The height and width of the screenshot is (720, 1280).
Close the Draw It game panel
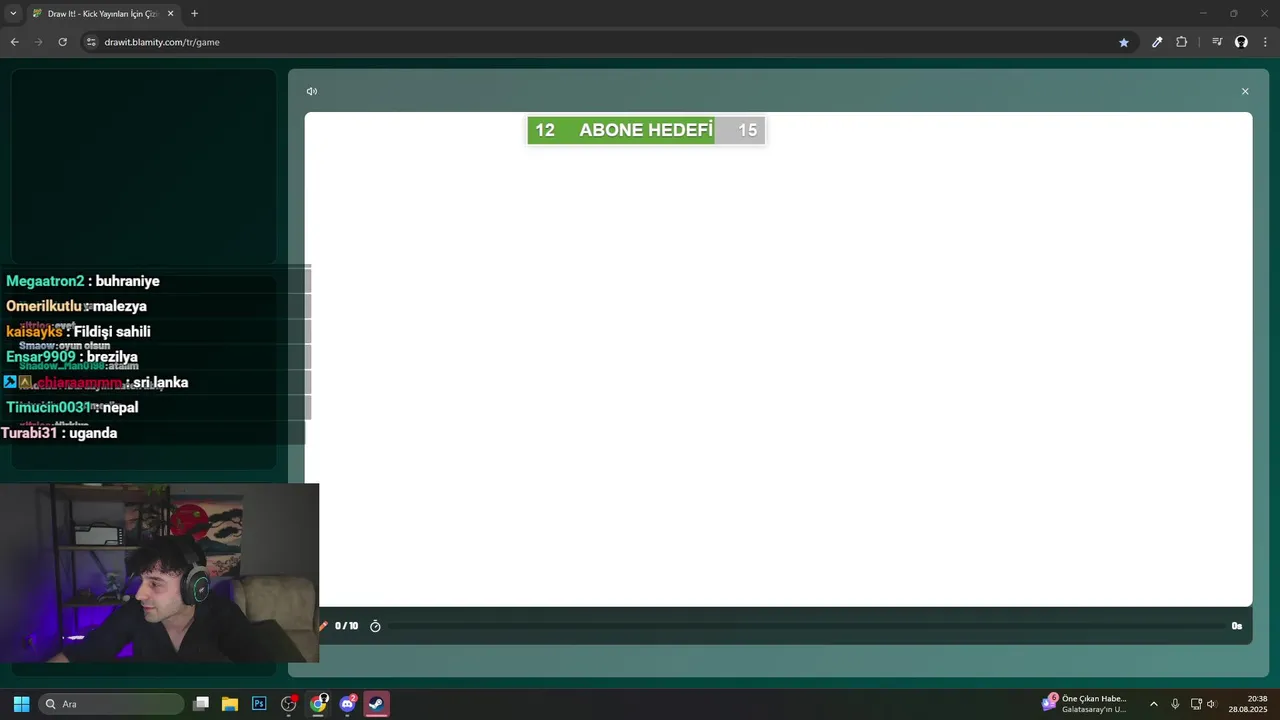tap(1245, 91)
